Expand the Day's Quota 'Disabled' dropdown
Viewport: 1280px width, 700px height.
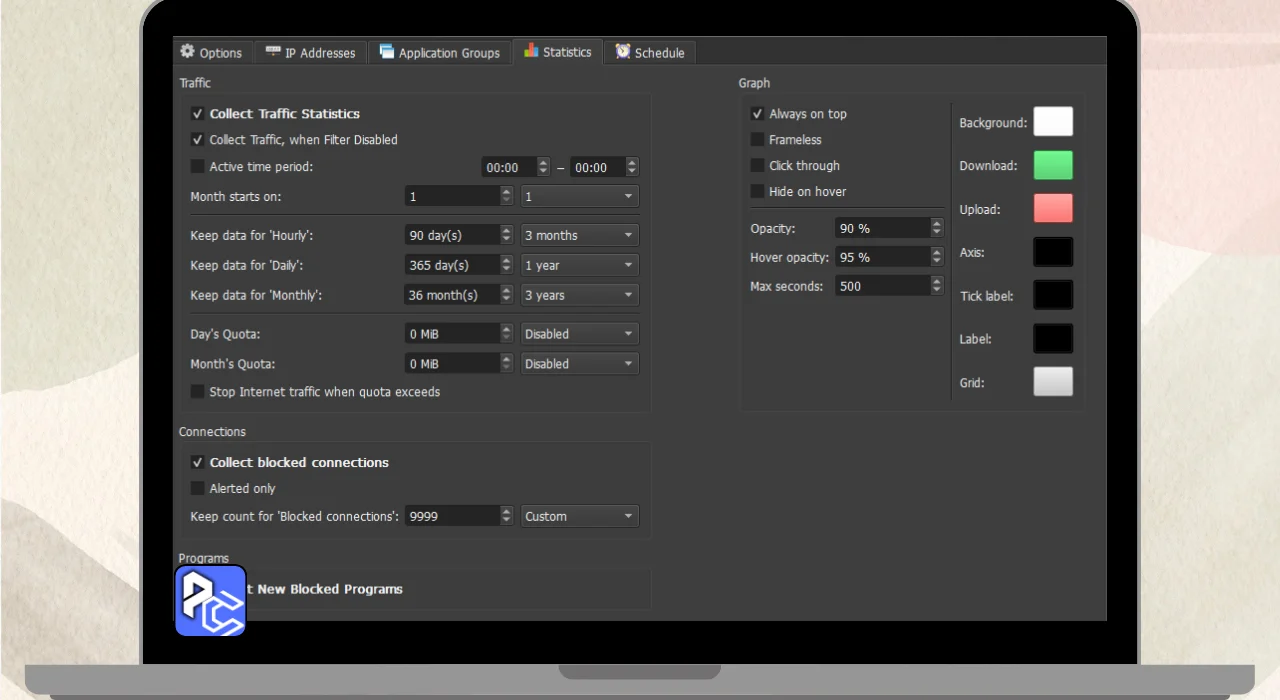click(579, 334)
